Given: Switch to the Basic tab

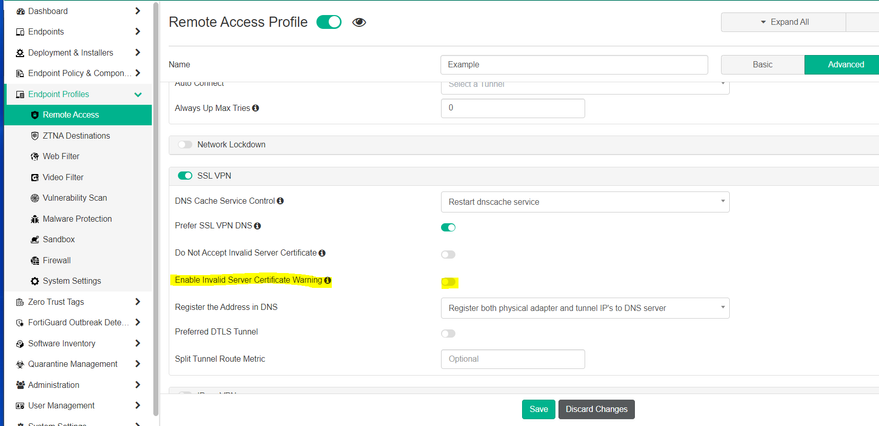Looking at the screenshot, I should [x=762, y=64].
